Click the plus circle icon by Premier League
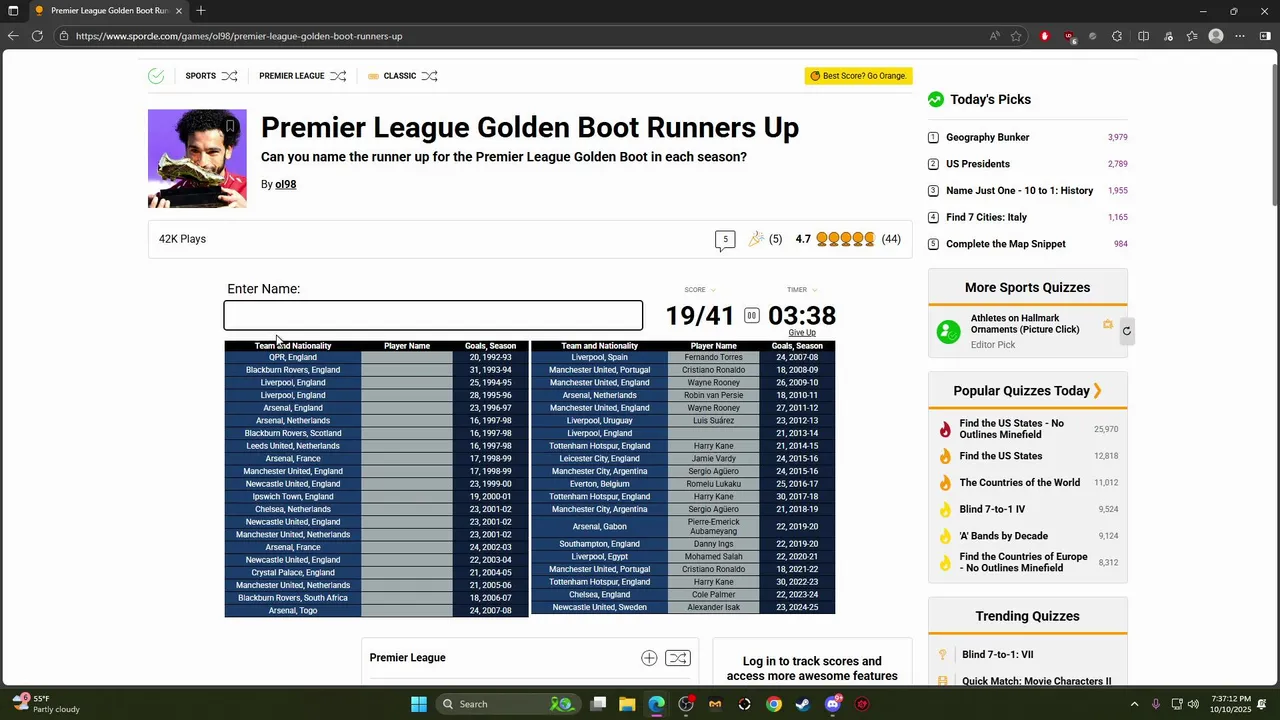Screen dimensions: 1280x720 click(649, 658)
